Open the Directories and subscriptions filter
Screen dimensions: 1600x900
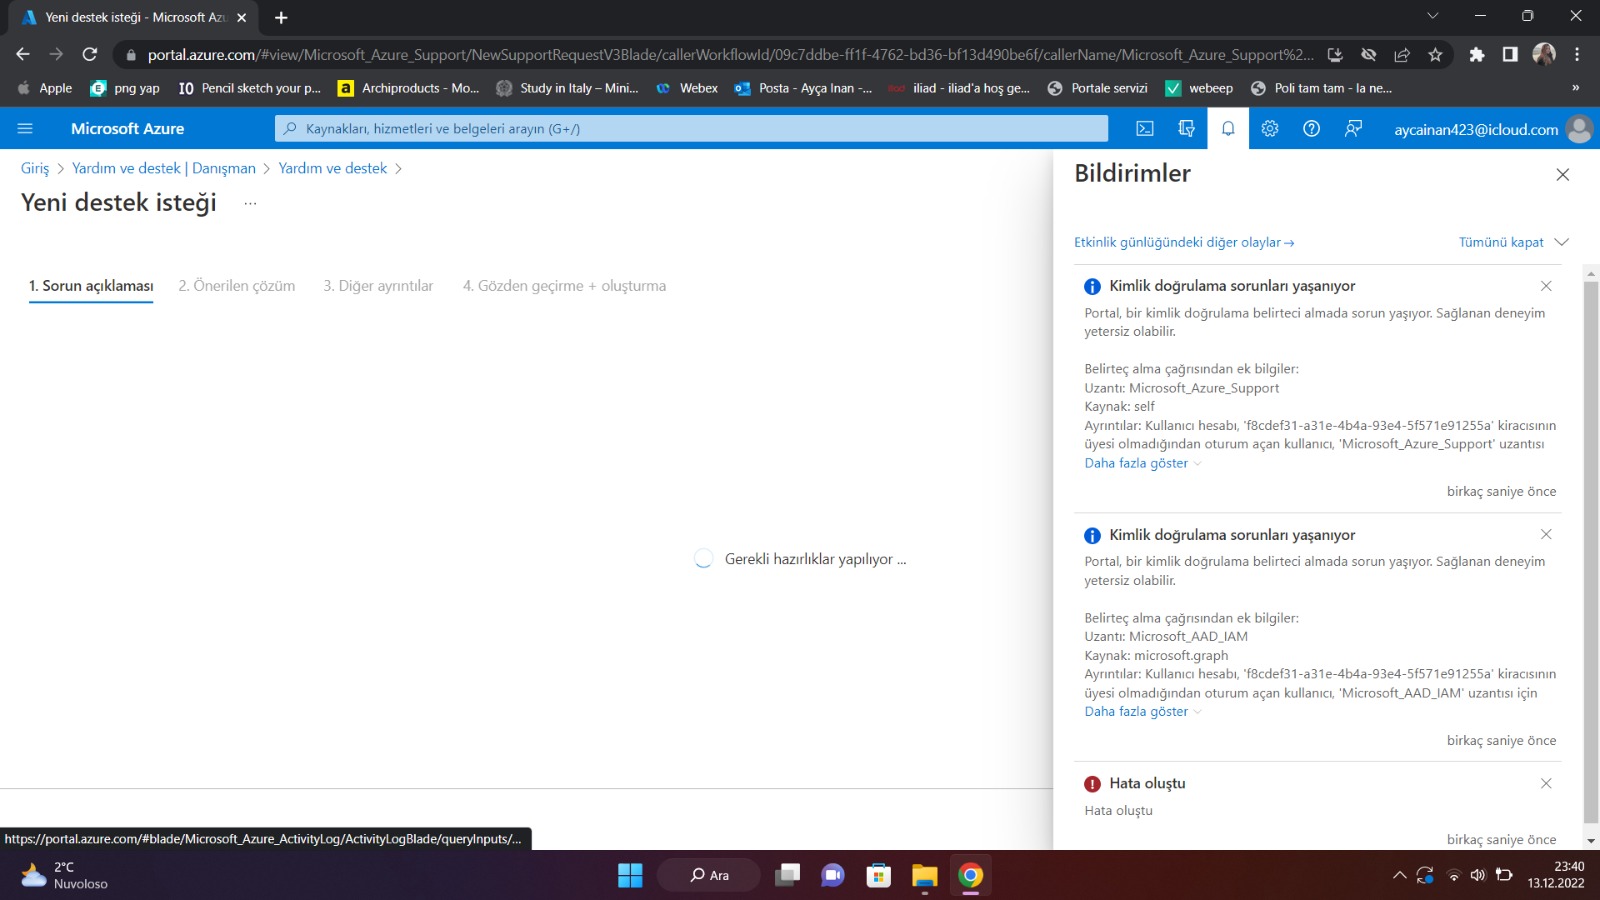[1187, 129]
